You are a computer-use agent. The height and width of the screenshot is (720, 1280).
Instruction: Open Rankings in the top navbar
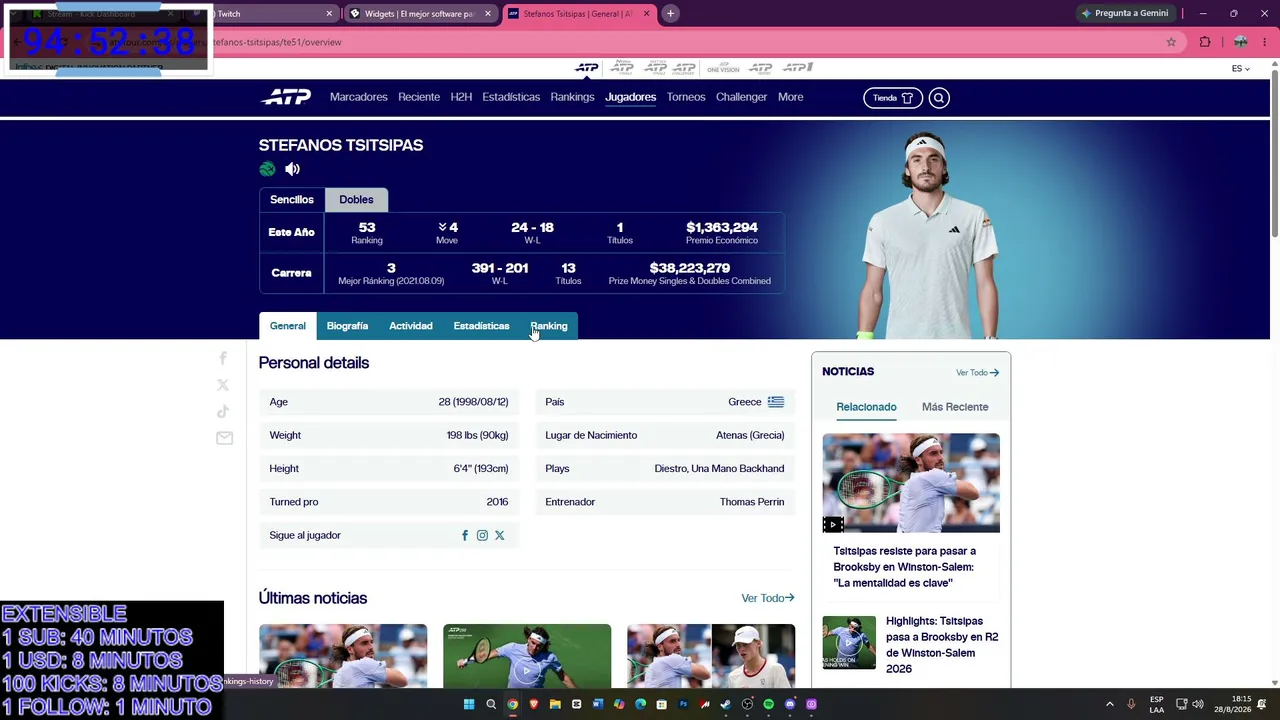tap(572, 97)
